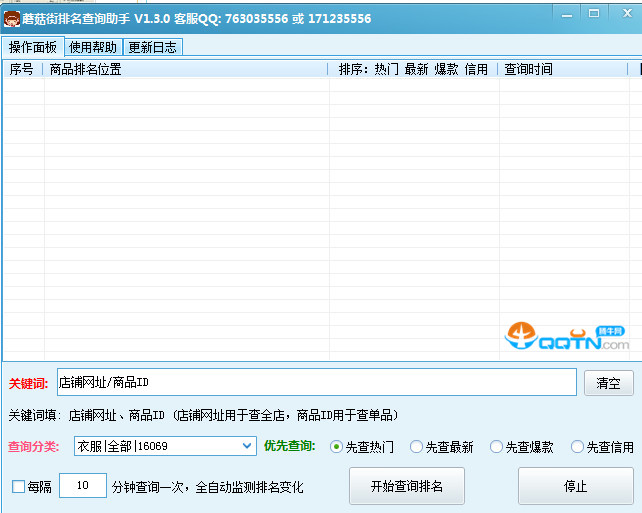This screenshot has height=513, width=642.
Task: Maximize the application window
Action: [x=593, y=14]
